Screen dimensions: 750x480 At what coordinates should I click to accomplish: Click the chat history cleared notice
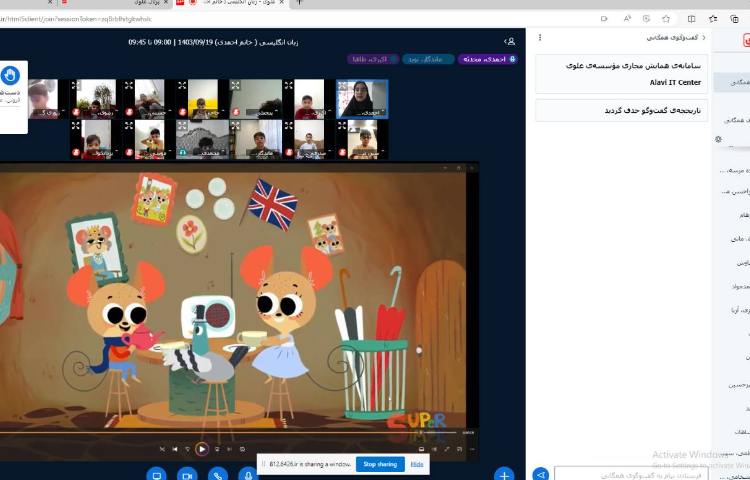621,110
